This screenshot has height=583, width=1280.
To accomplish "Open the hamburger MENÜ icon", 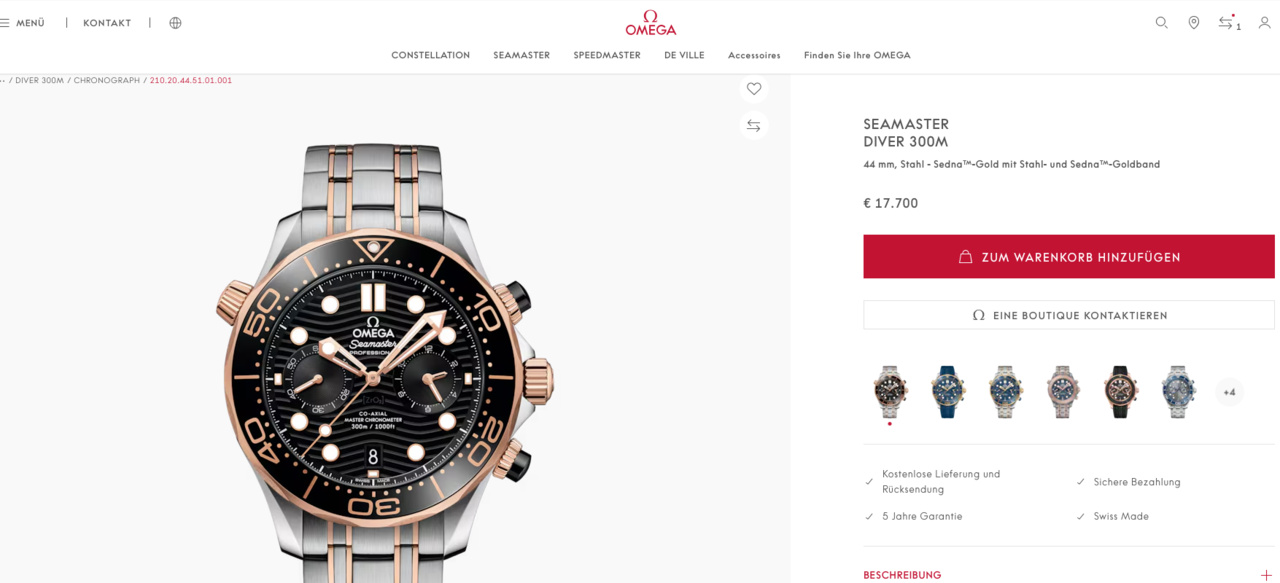I will point(5,23).
